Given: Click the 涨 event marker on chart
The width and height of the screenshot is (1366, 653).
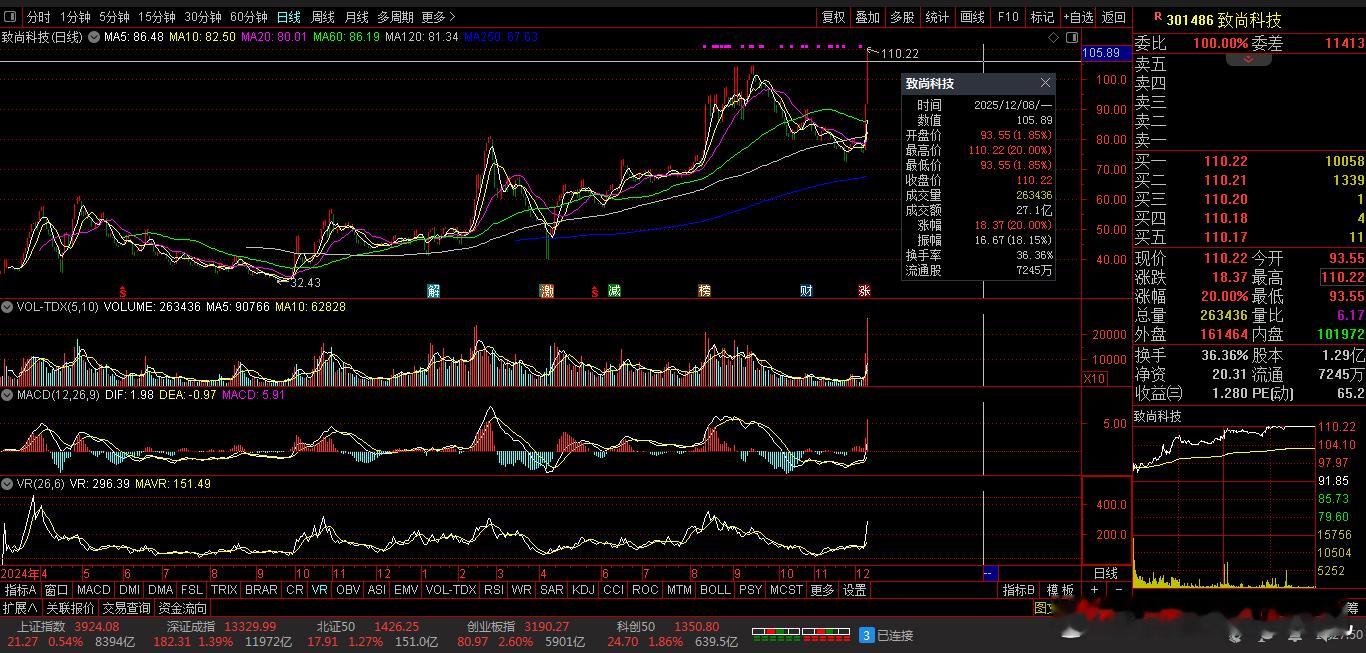Looking at the screenshot, I should click(x=864, y=291).
